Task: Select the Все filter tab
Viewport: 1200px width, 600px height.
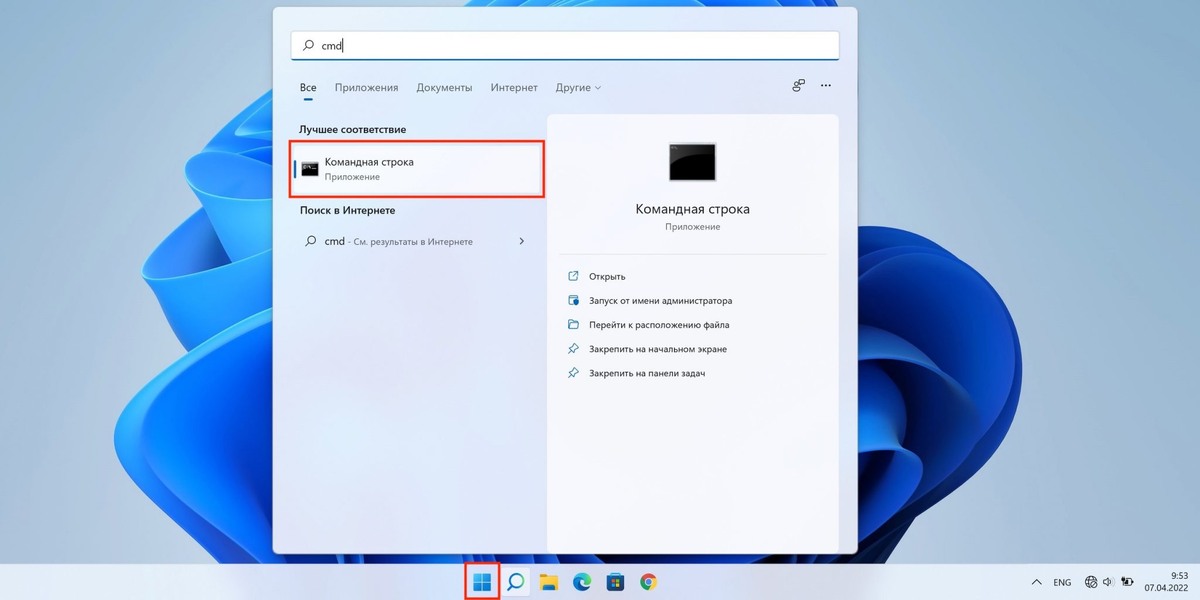Action: (x=308, y=88)
